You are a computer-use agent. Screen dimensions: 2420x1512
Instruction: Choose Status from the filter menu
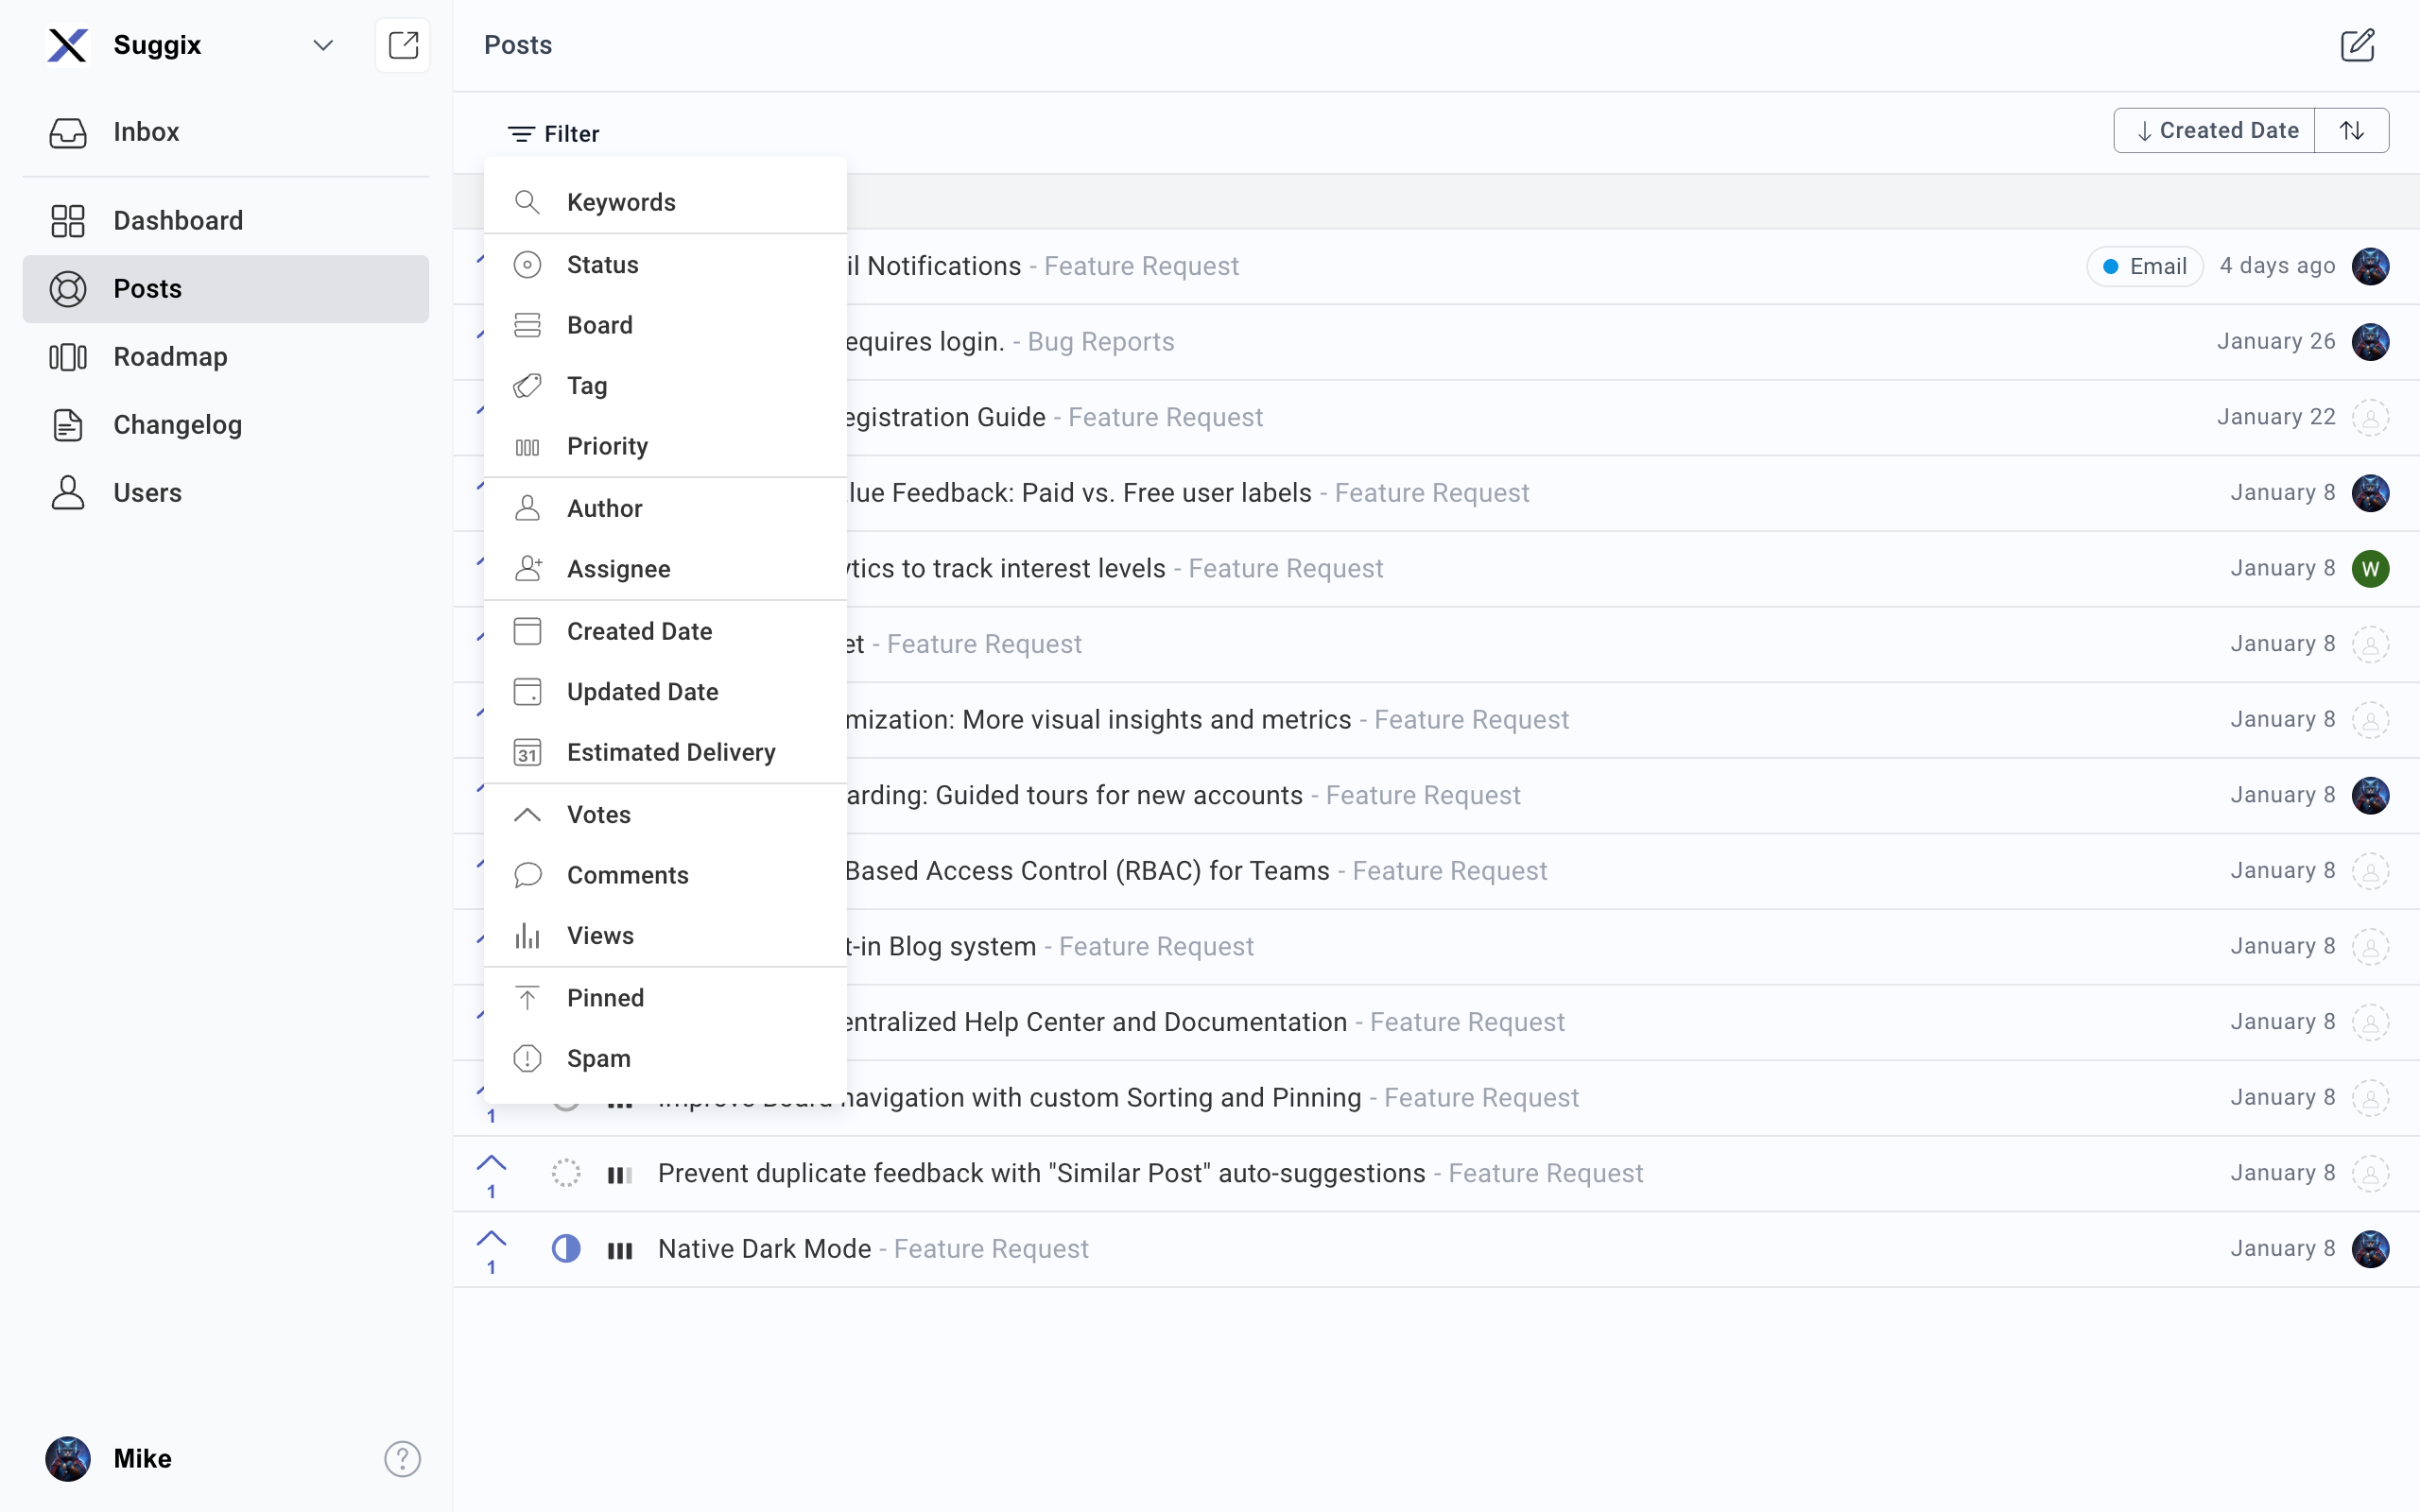pos(602,265)
